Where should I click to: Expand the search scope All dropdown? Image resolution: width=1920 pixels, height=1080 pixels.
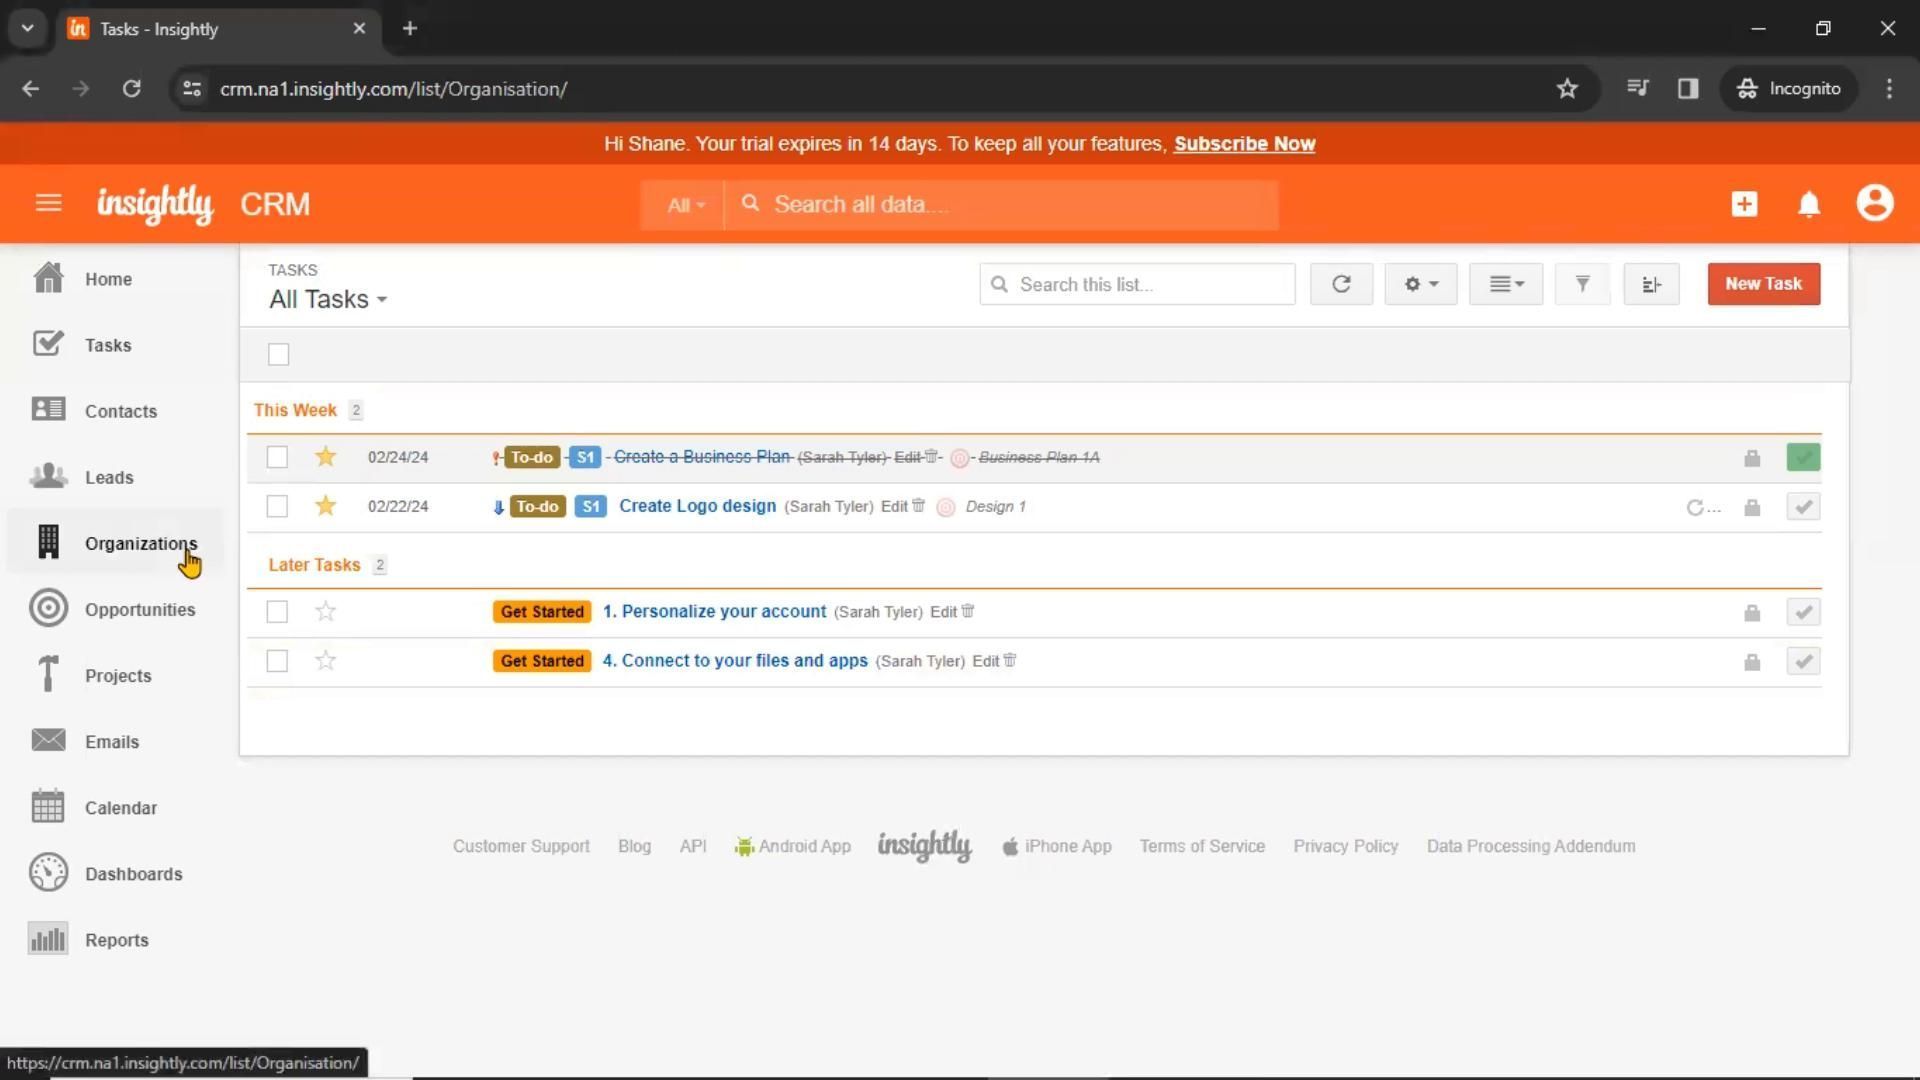[x=685, y=205]
